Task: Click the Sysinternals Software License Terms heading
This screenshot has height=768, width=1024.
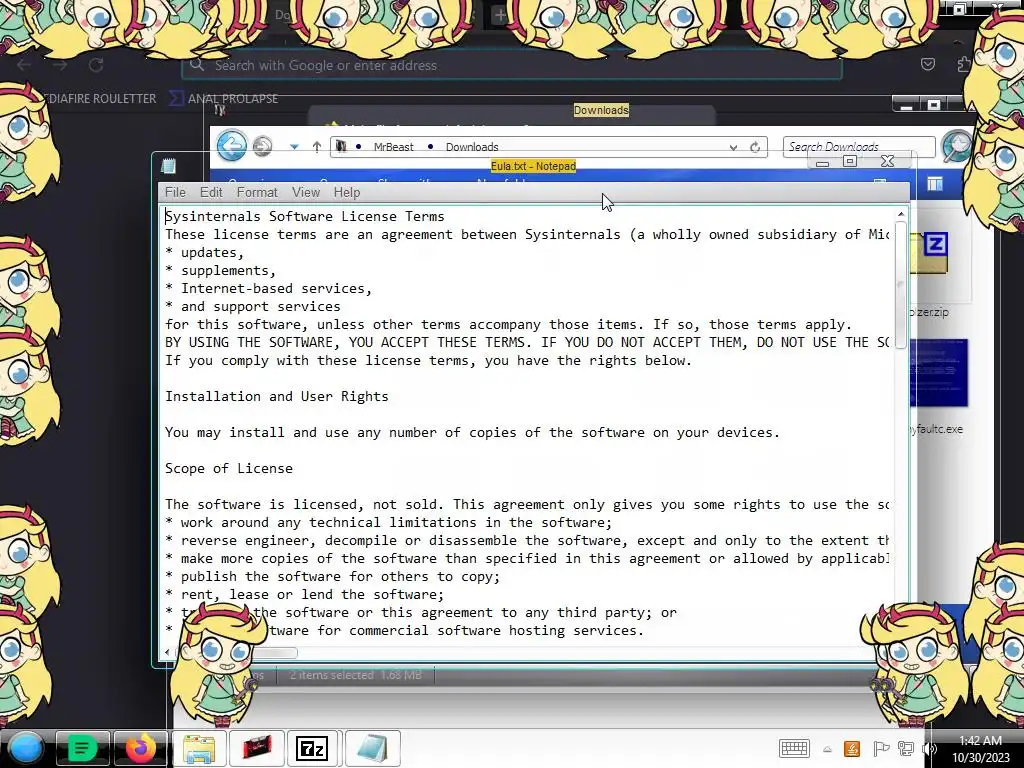Action: tap(304, 216)
